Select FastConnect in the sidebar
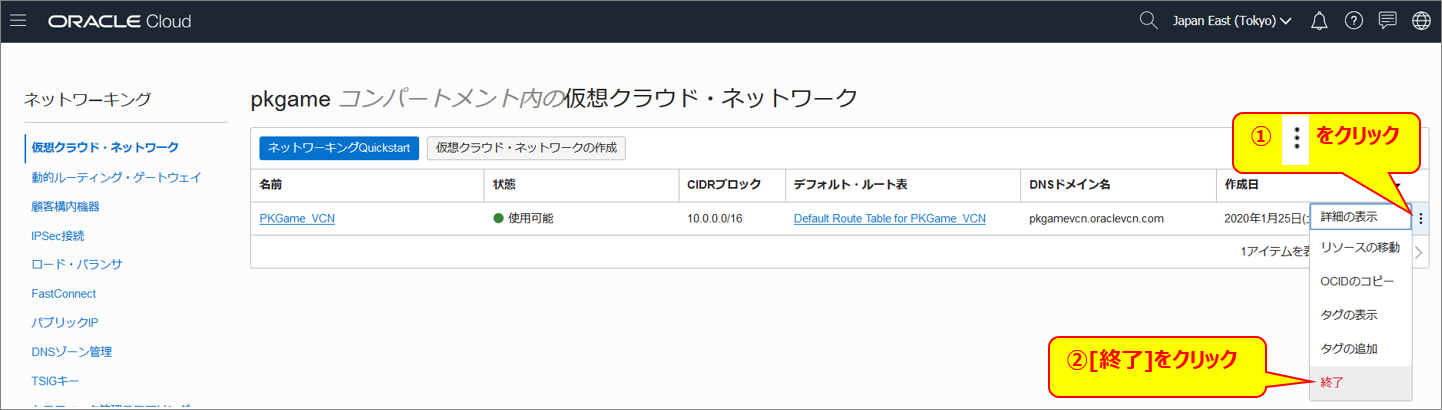Image resolution: width=1442 pixels, height=410 pixels. tap(64, 293)
